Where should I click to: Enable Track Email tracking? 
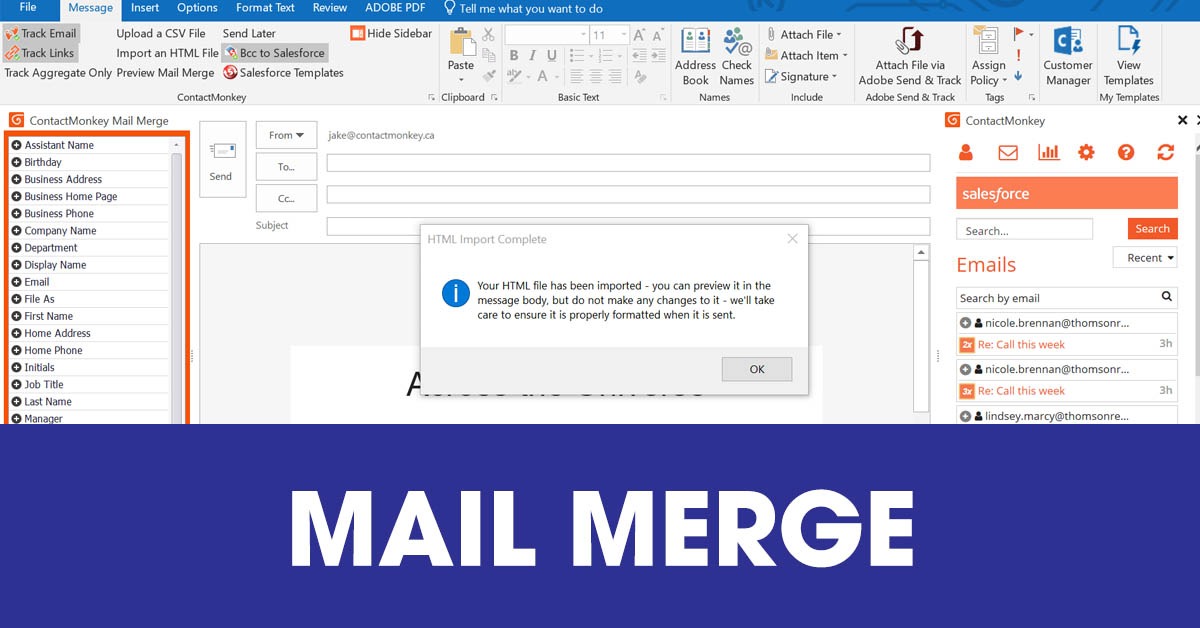point(40,32)
